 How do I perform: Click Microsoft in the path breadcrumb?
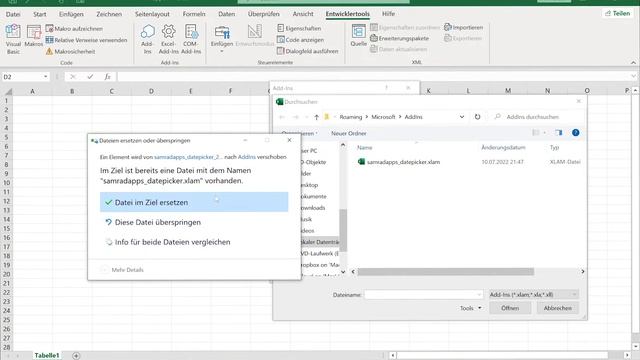(x=383, y=117)
